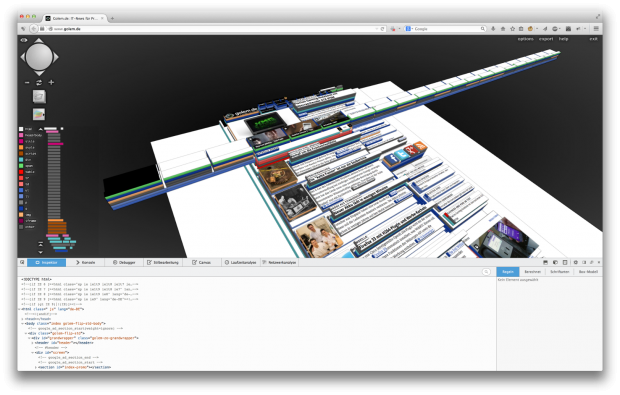Open the Berechnet side panel tab
This screenshot has height=395, width=620.
pos(532,272)
